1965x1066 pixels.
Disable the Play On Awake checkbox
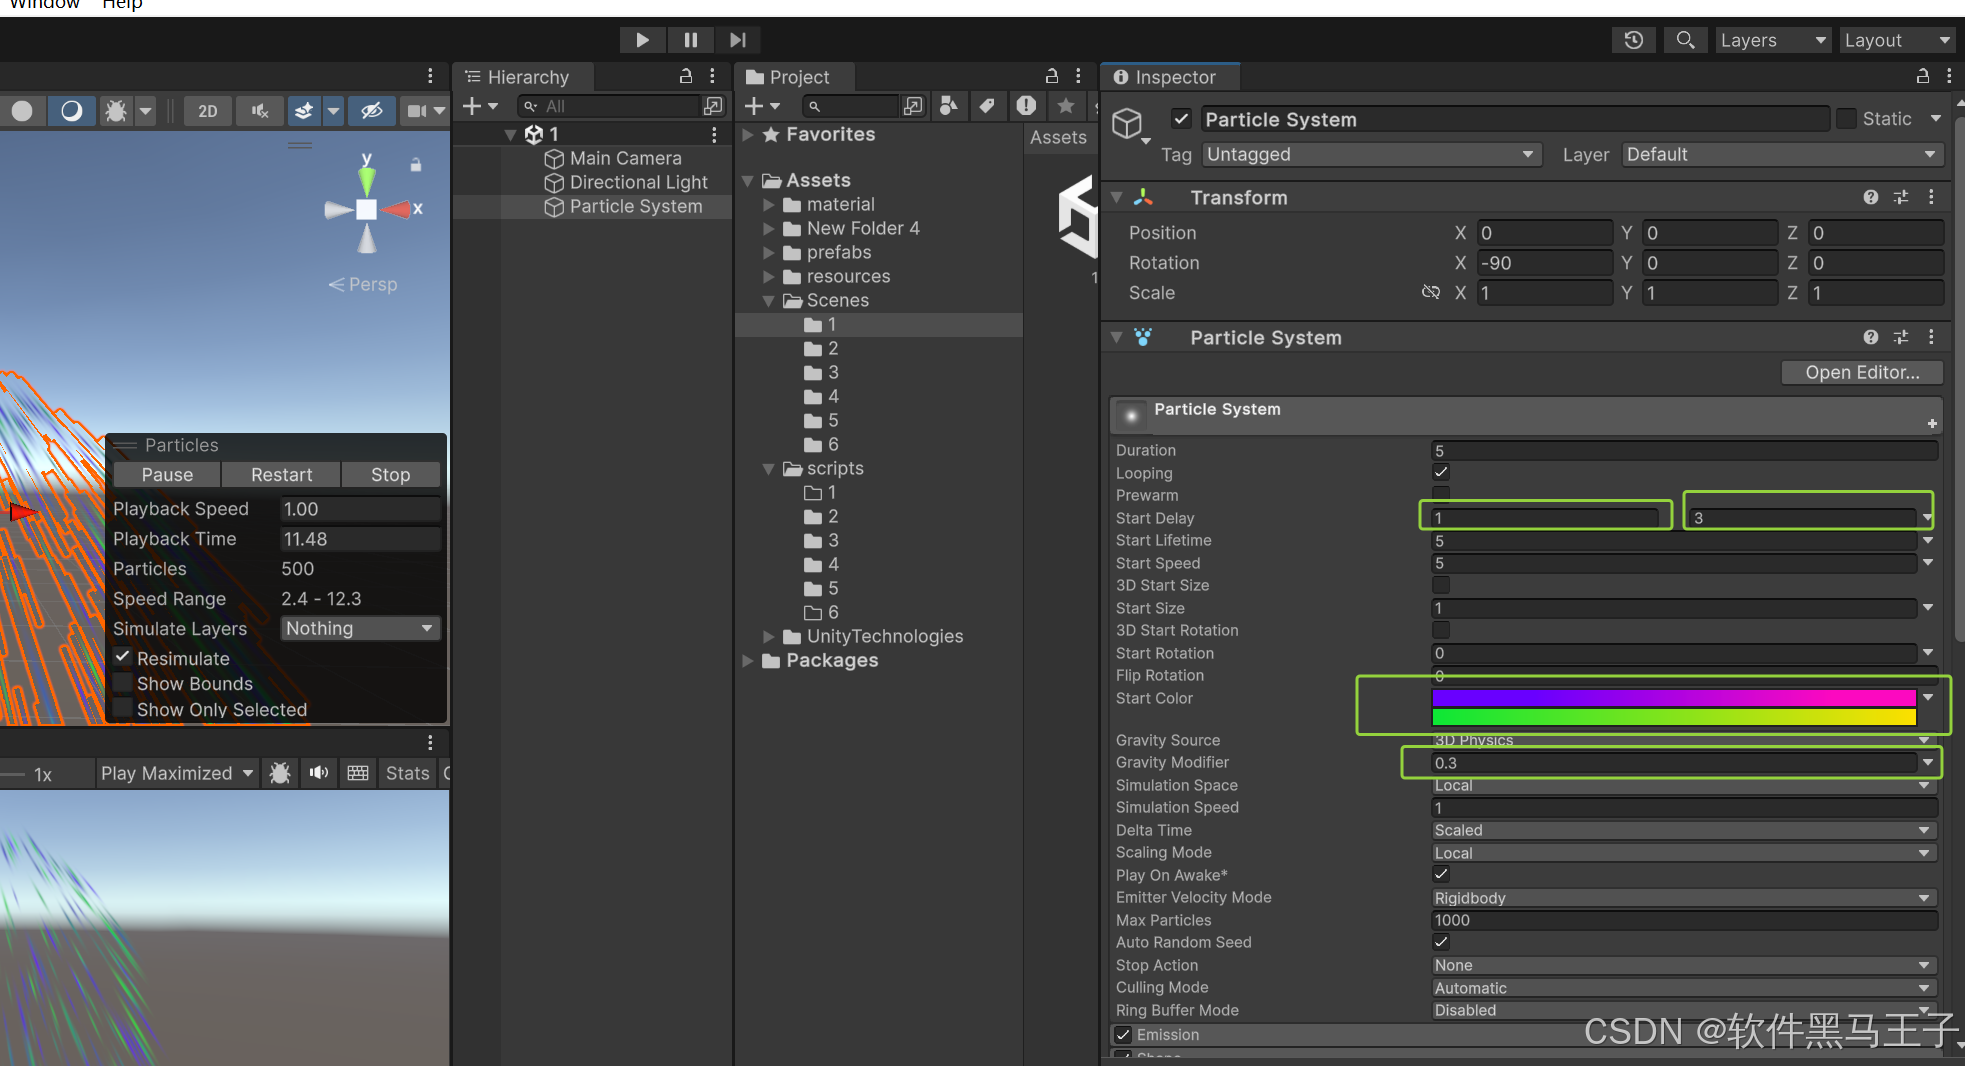tap(1440, 874)
